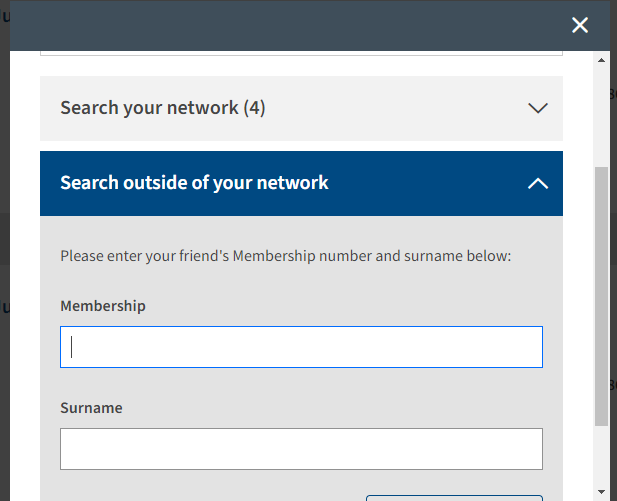617x501 pixels.
Task: Click the dimmed page area left of dialog
Action: click(x=5, y=252)
